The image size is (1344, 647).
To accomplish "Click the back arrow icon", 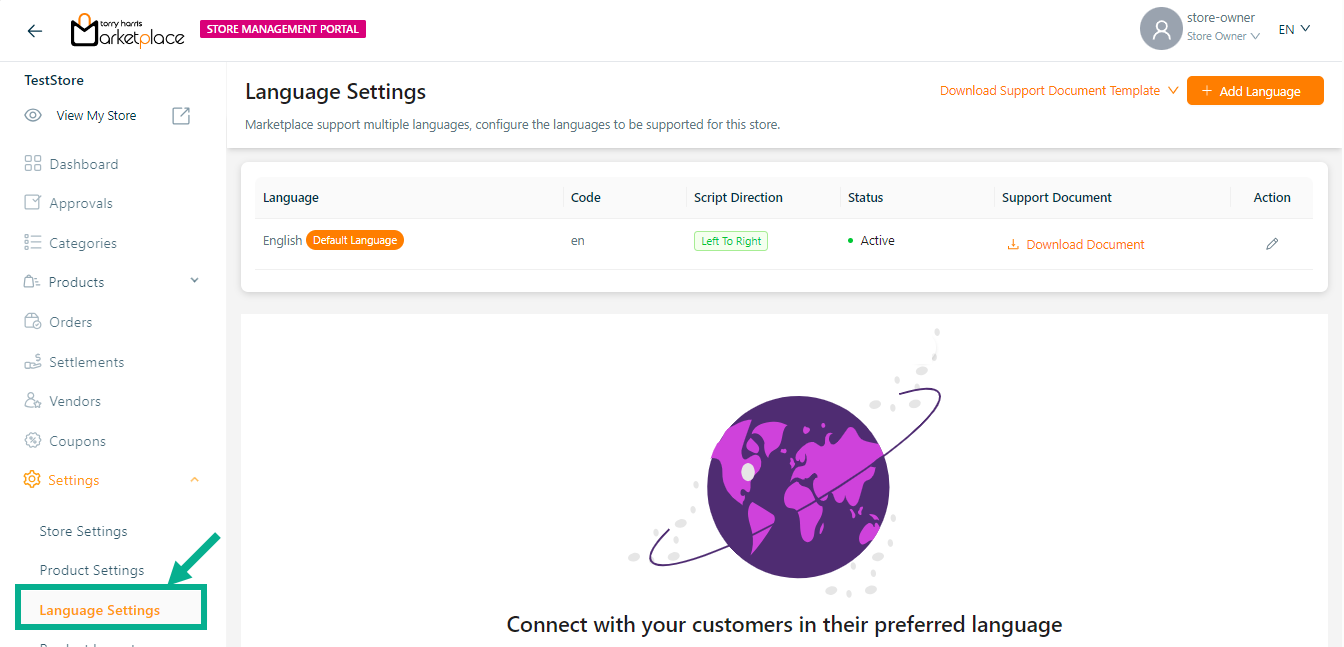I will [35, 30].
